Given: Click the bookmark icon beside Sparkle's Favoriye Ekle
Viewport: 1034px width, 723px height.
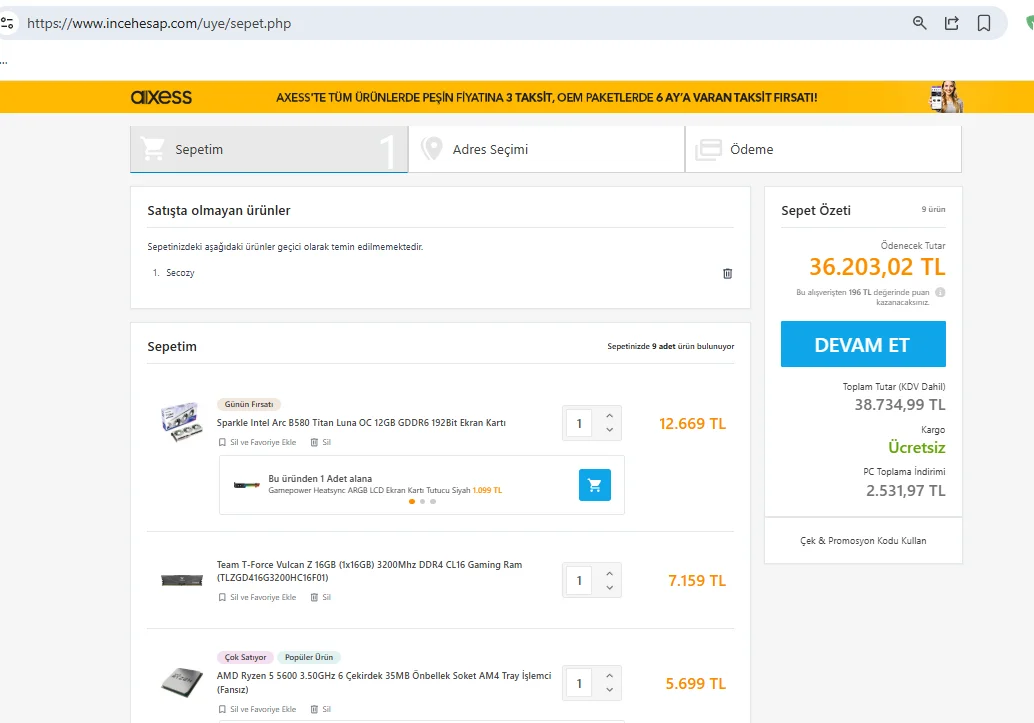Looking at the screenshot, I should [x=222, y=443].
